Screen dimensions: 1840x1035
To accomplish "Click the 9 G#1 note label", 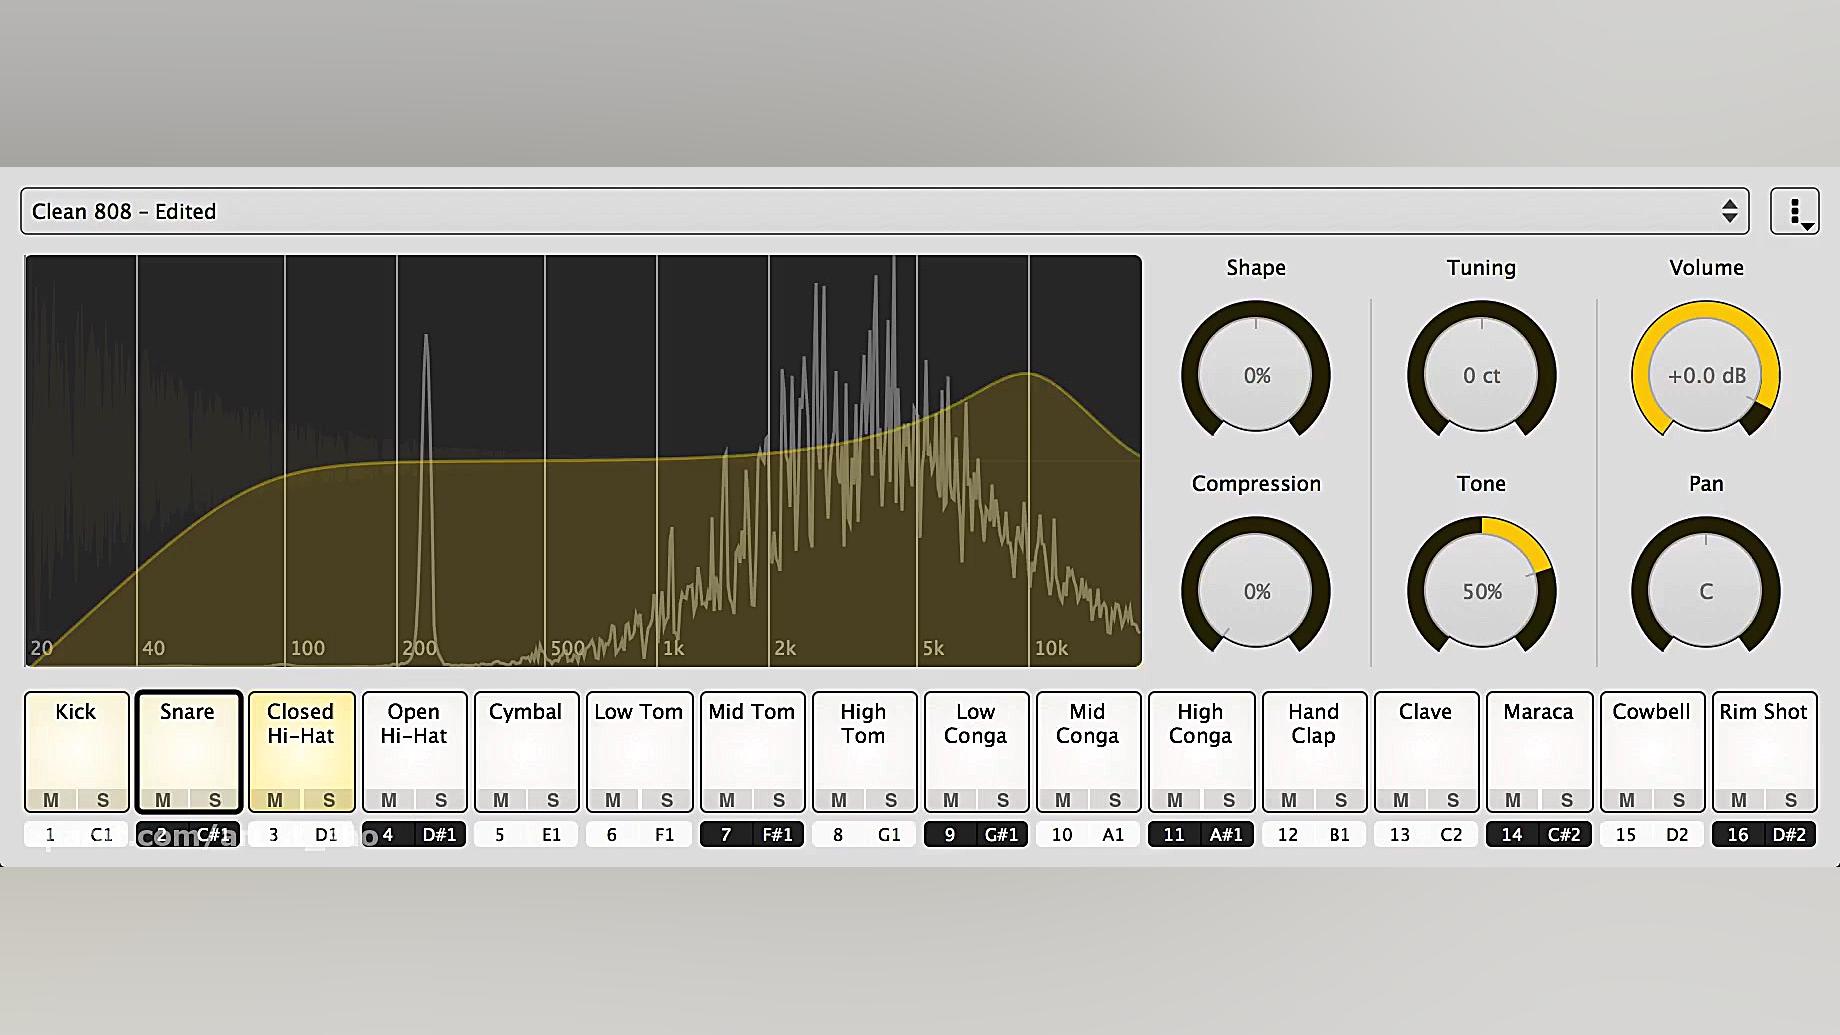I will point(976,834).
